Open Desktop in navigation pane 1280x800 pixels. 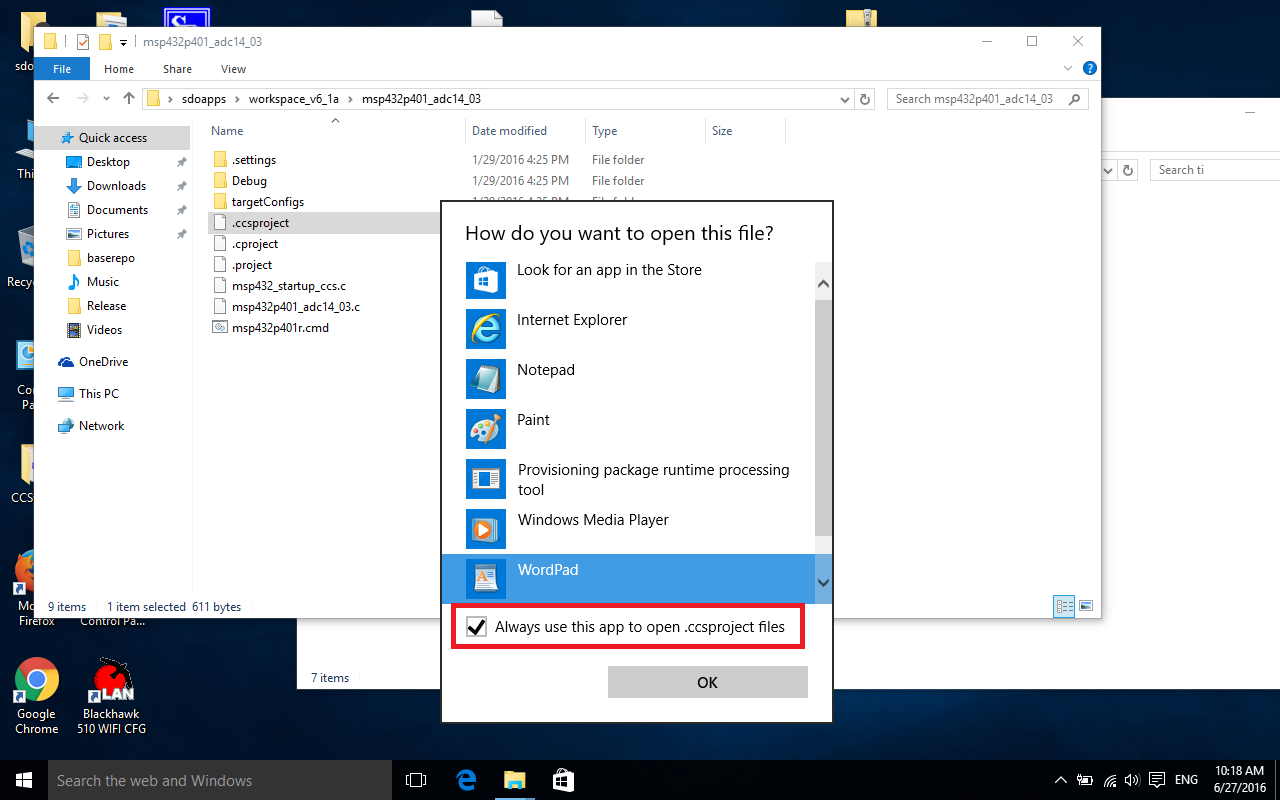pos(108,162)
